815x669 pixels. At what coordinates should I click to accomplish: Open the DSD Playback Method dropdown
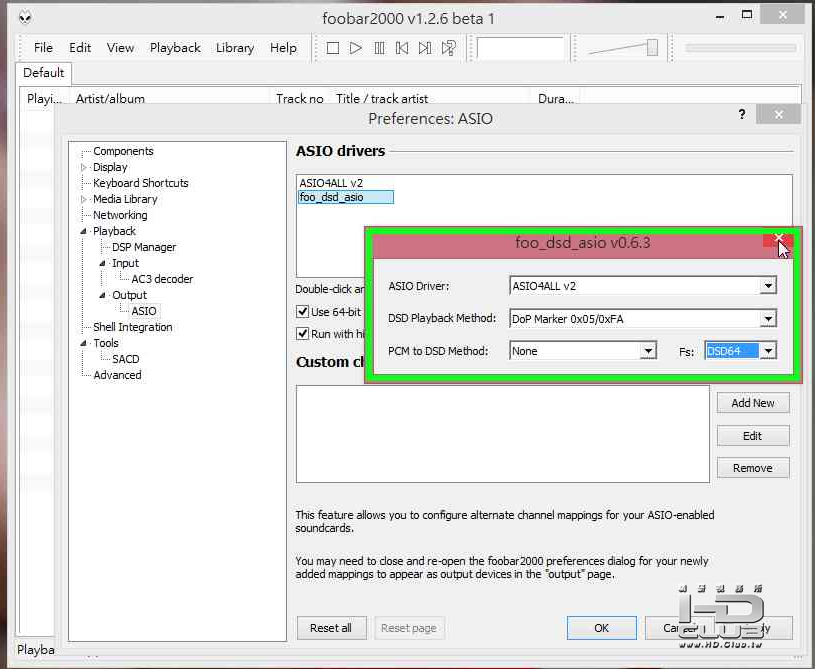768,319
